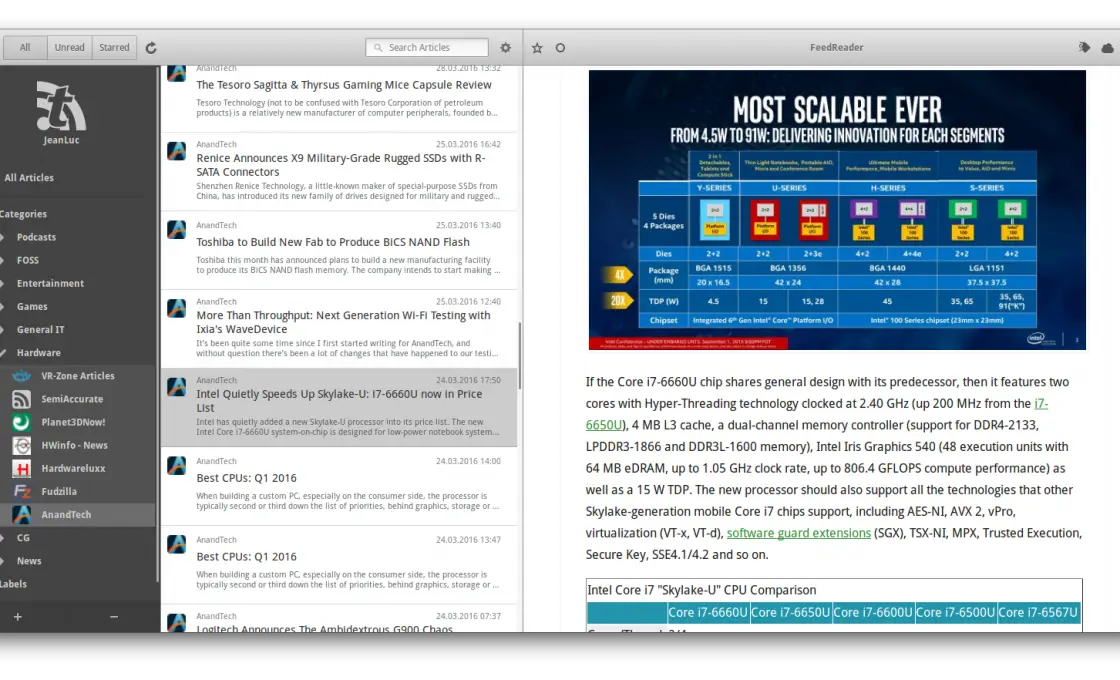Select the SemiAccurate feed icon

click(21, 399)
